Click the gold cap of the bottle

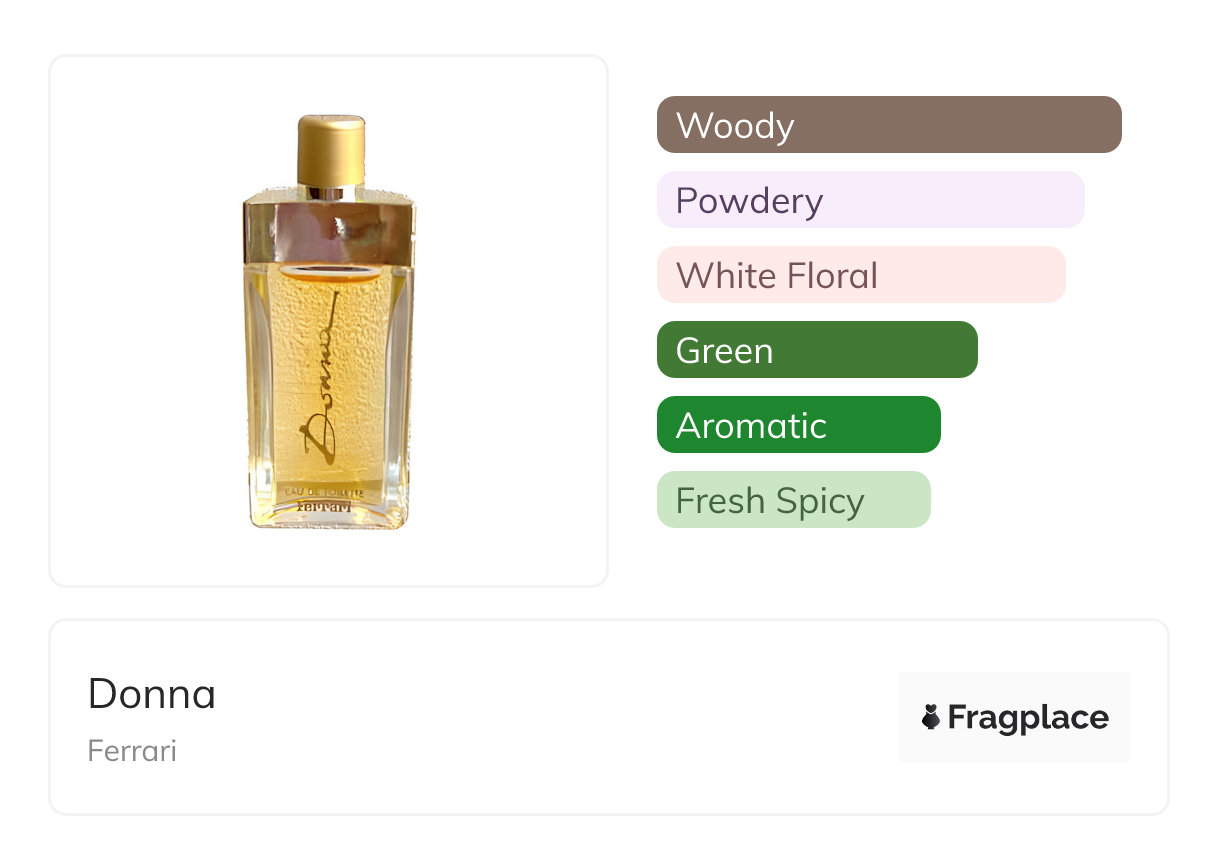point(331,150)
